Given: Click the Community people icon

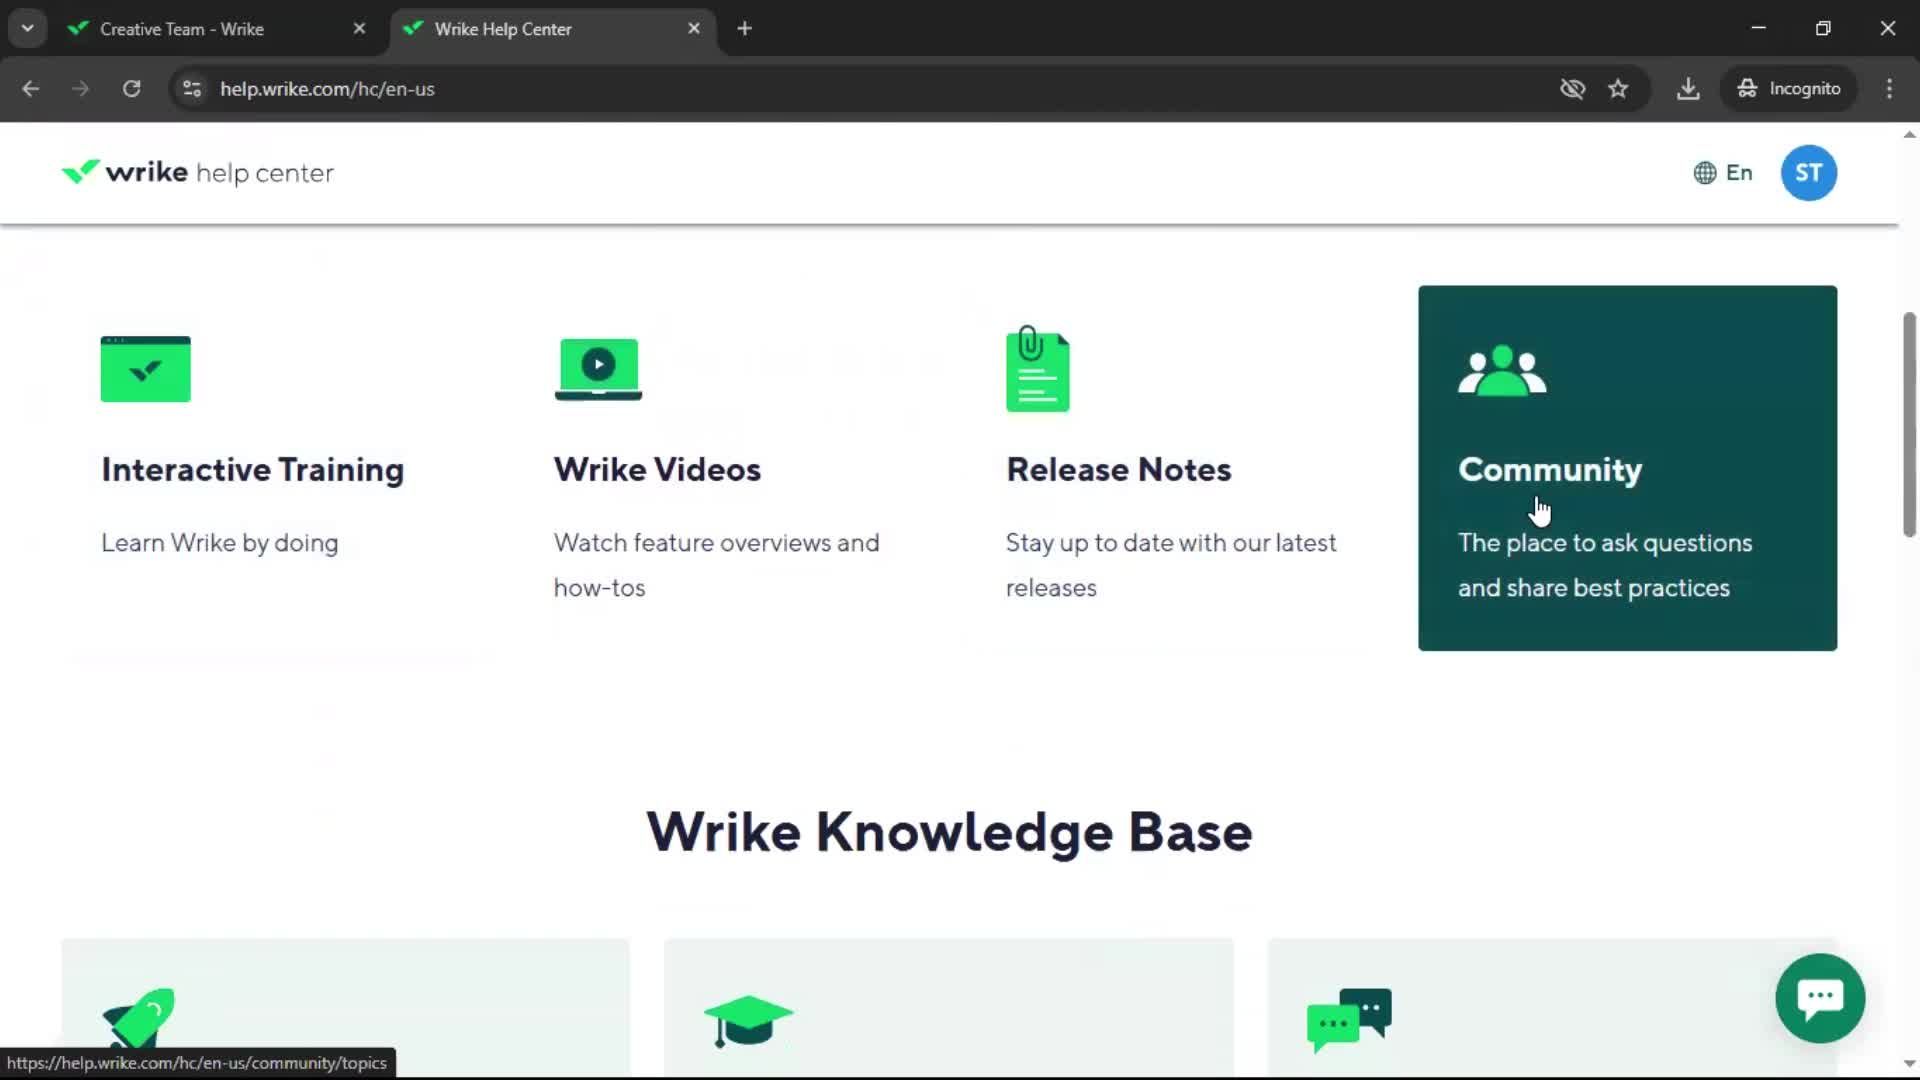Looking at the screenshot, I should 1502,371.
